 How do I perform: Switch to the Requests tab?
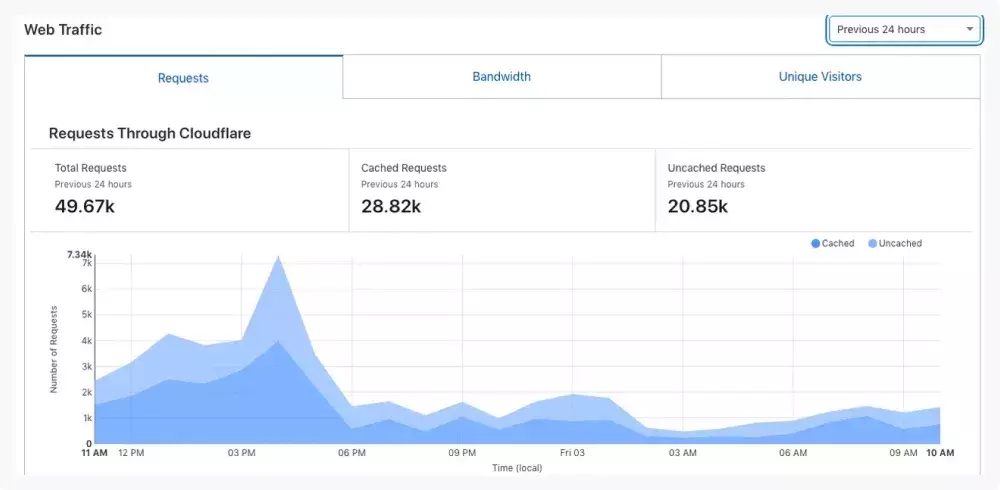(183, 78)
